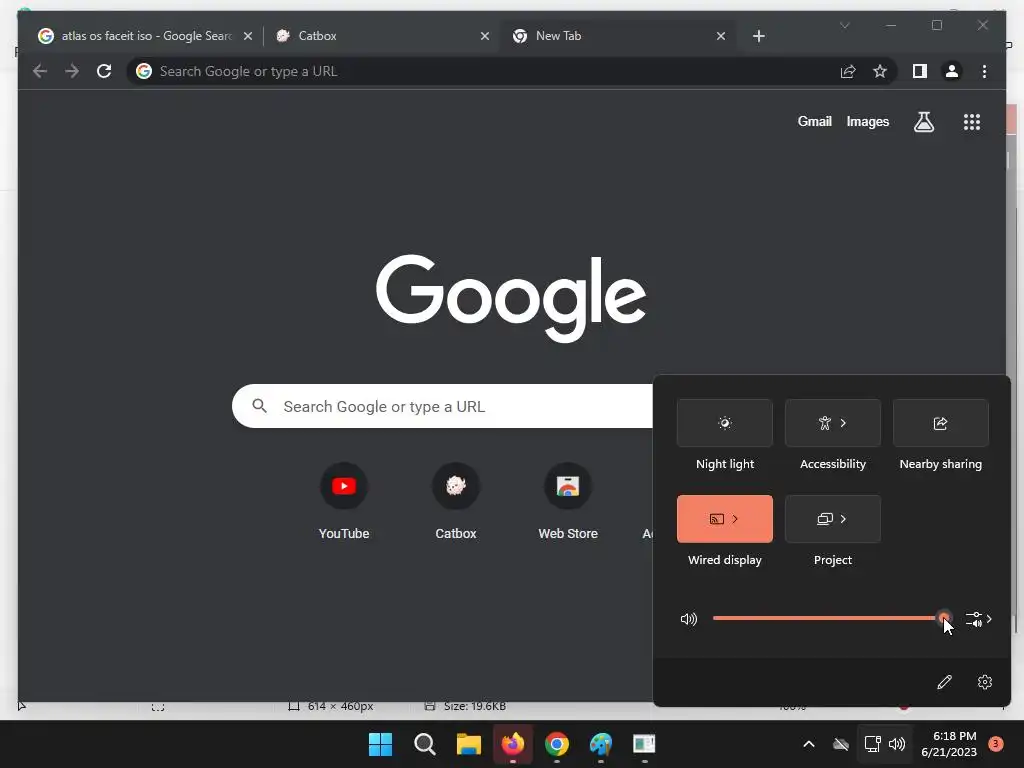Open all settings gear icon
The height and width of the screenshot is (768, 1024).
click(985, 682)
